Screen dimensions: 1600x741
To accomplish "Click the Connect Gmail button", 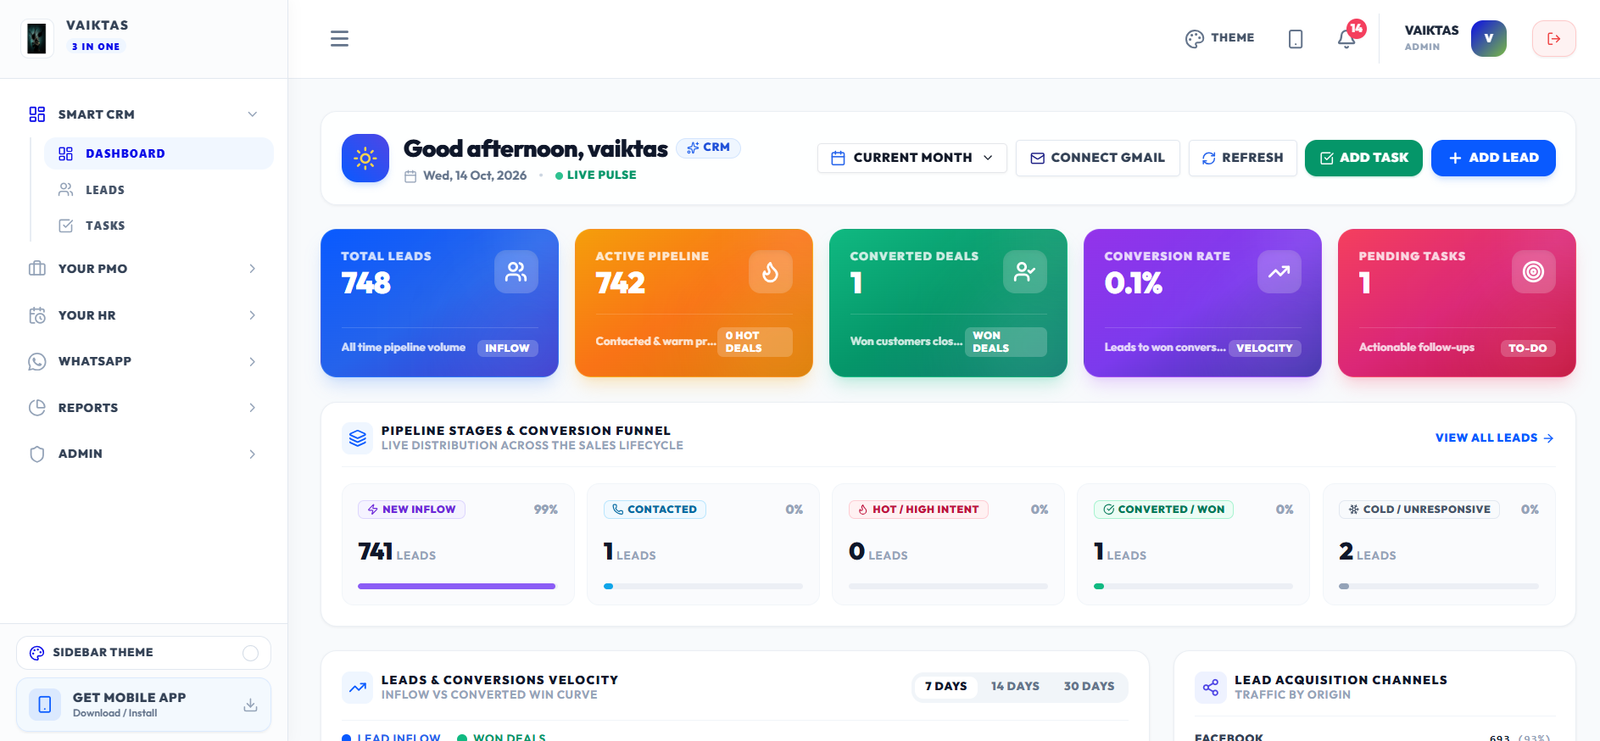I will tap(1098, 158).
